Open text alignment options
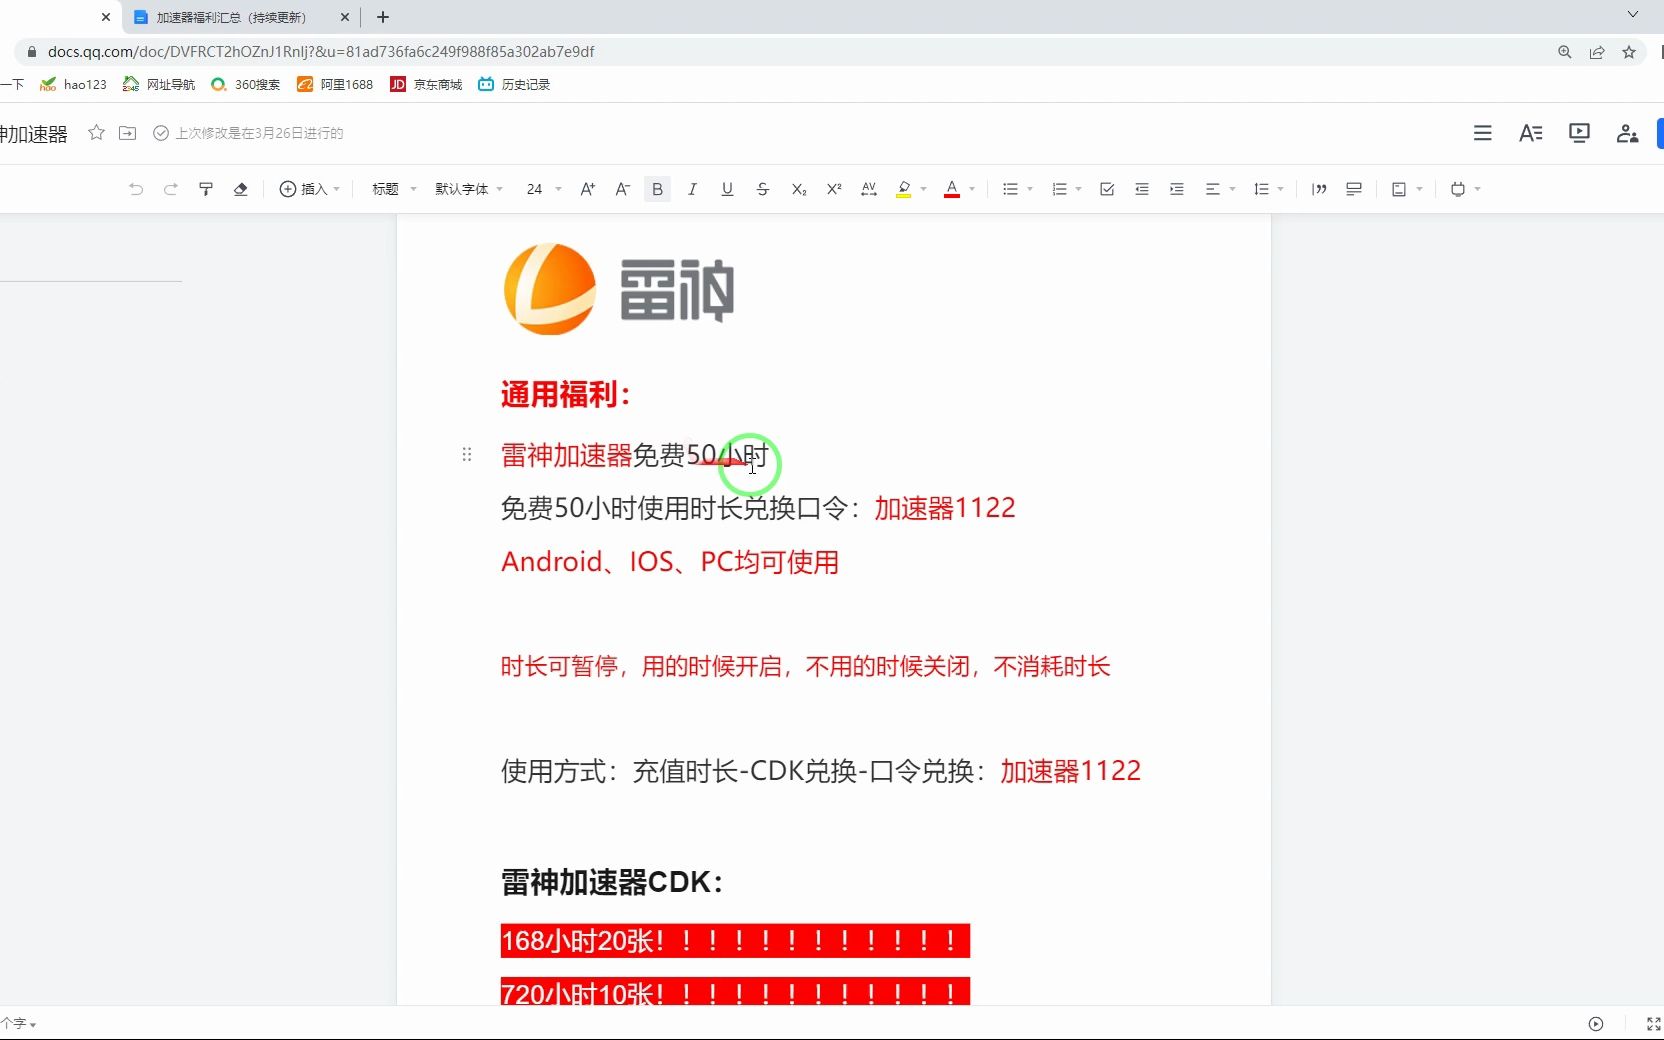The image size is (1664, 1040). (1220, 189)
